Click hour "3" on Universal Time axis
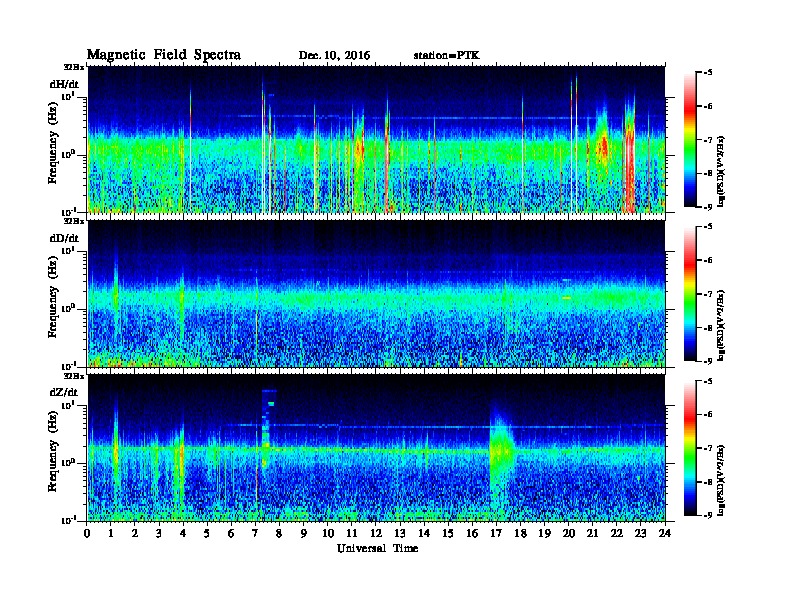Viewport: 792px width, 612px height. click(x=159, y=533)
